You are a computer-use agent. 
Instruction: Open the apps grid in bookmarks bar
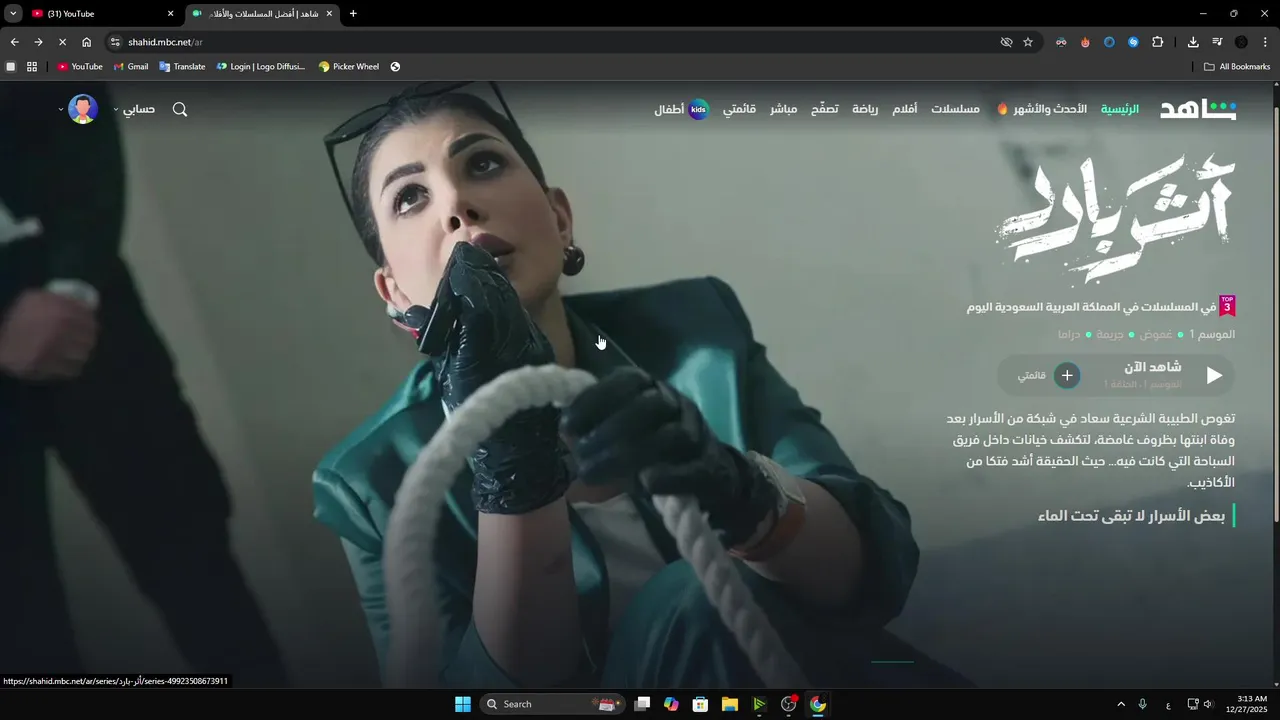point(32,67)
